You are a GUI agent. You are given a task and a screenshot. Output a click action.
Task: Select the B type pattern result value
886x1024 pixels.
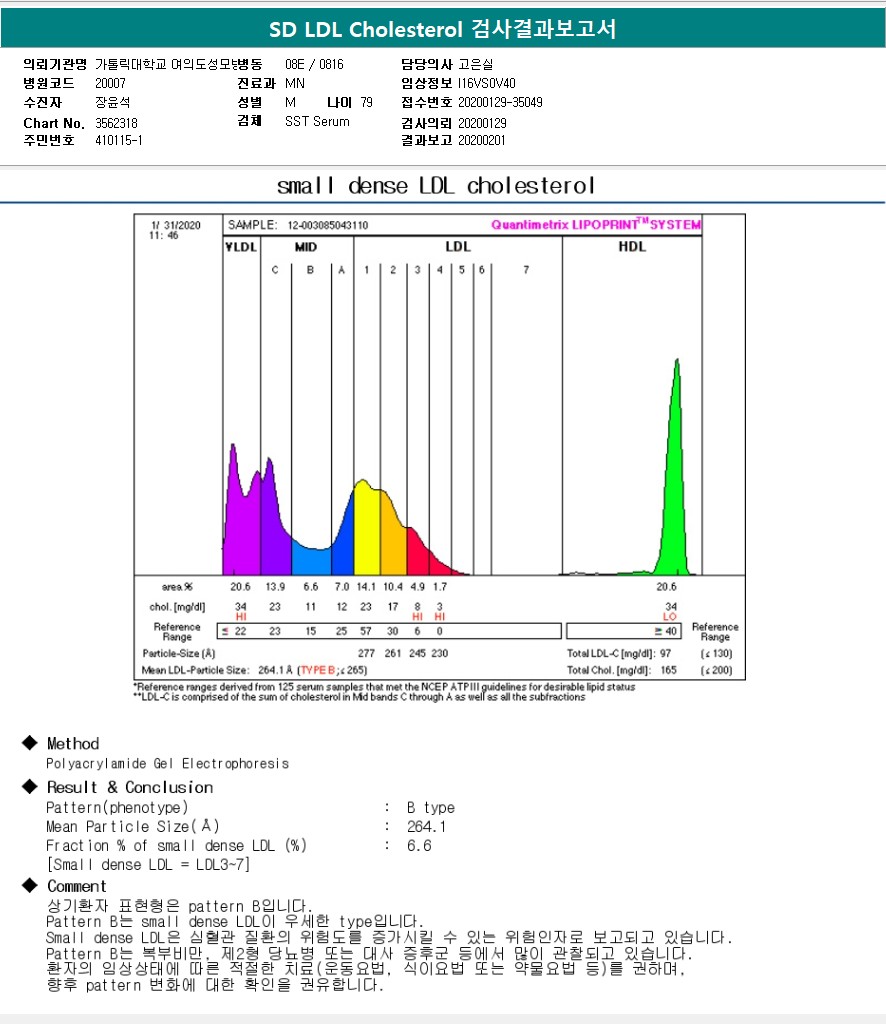click(430, 807)
